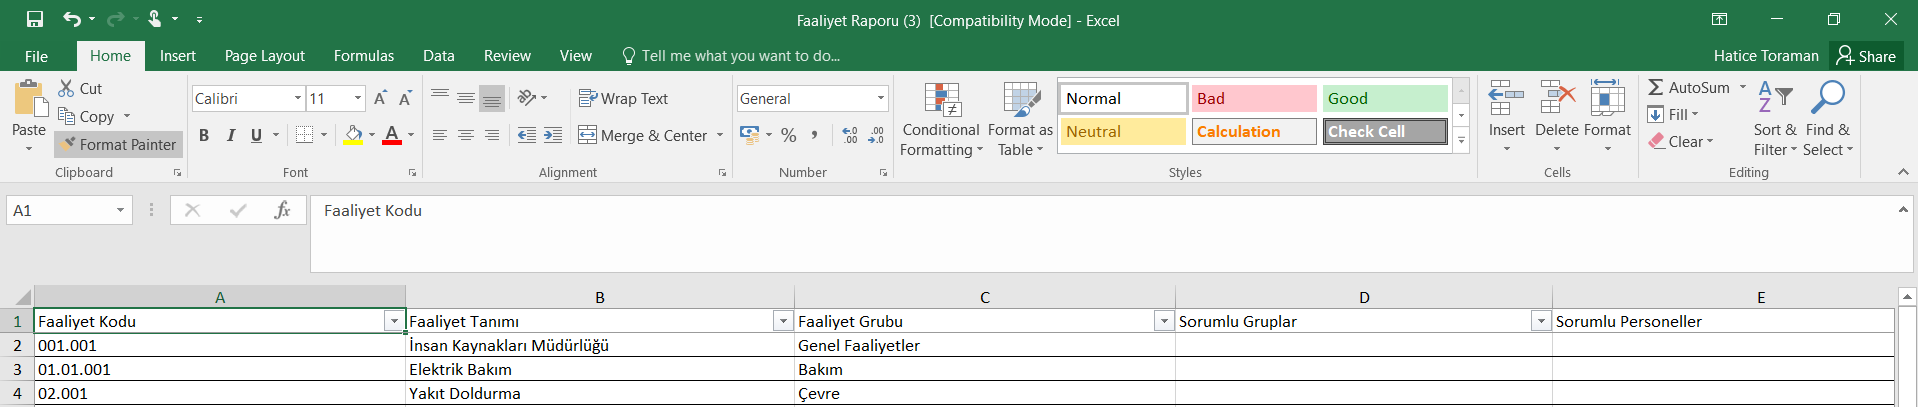The height and width of the screenshot is (407, 1918).
Task: Click the Save icon in title bar
Action: tap(35, 19)
